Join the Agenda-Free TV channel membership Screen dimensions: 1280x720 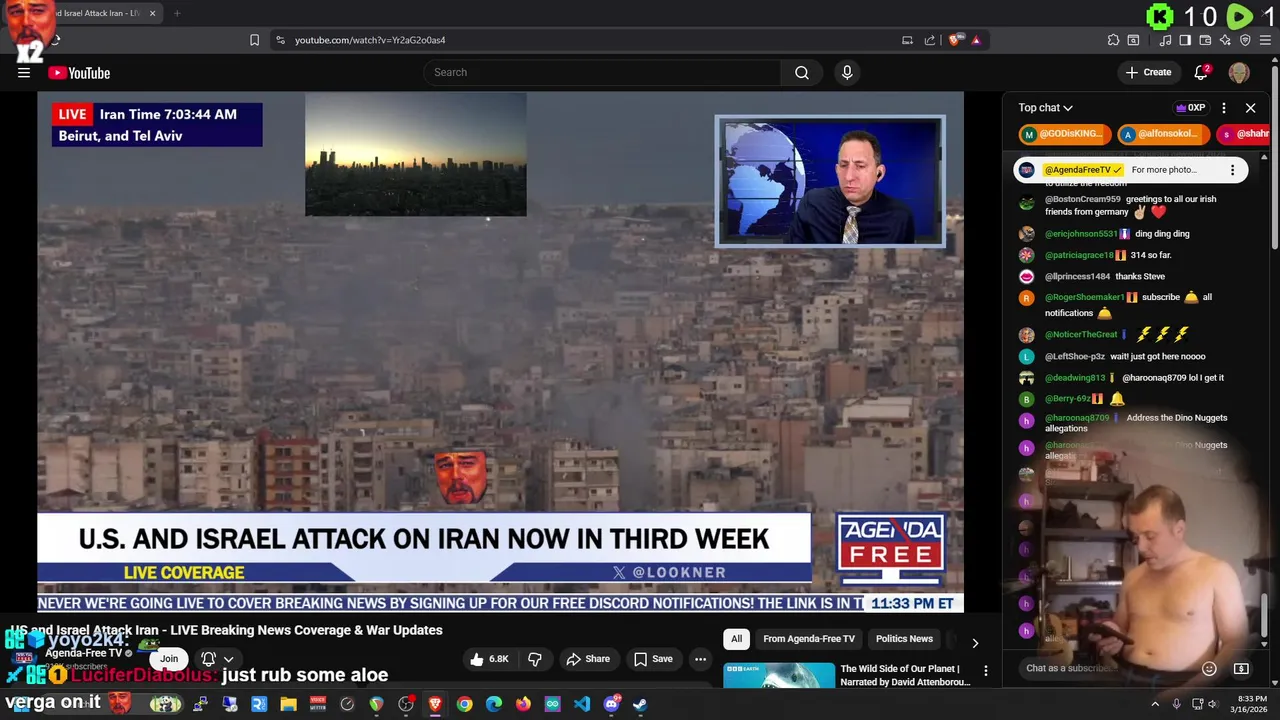pyautogui.click(x=169, y=658)
